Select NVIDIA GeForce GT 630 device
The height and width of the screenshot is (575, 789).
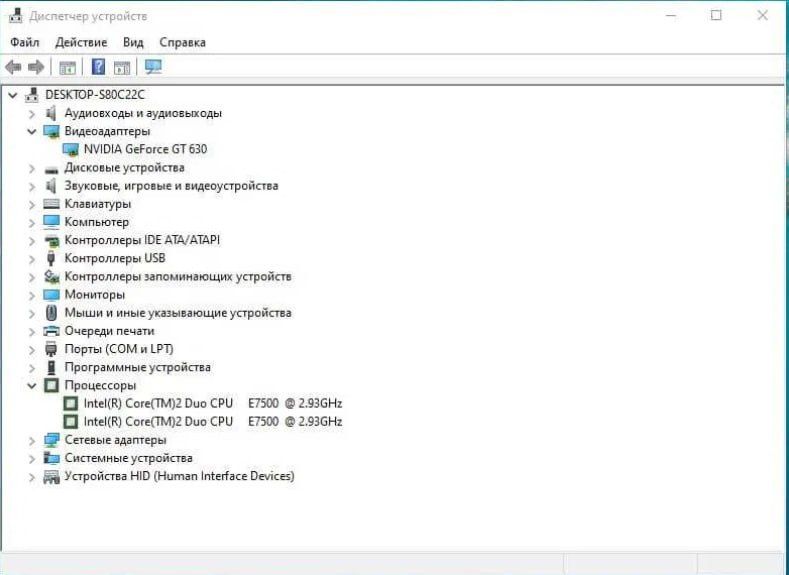(x=145, y=149)
